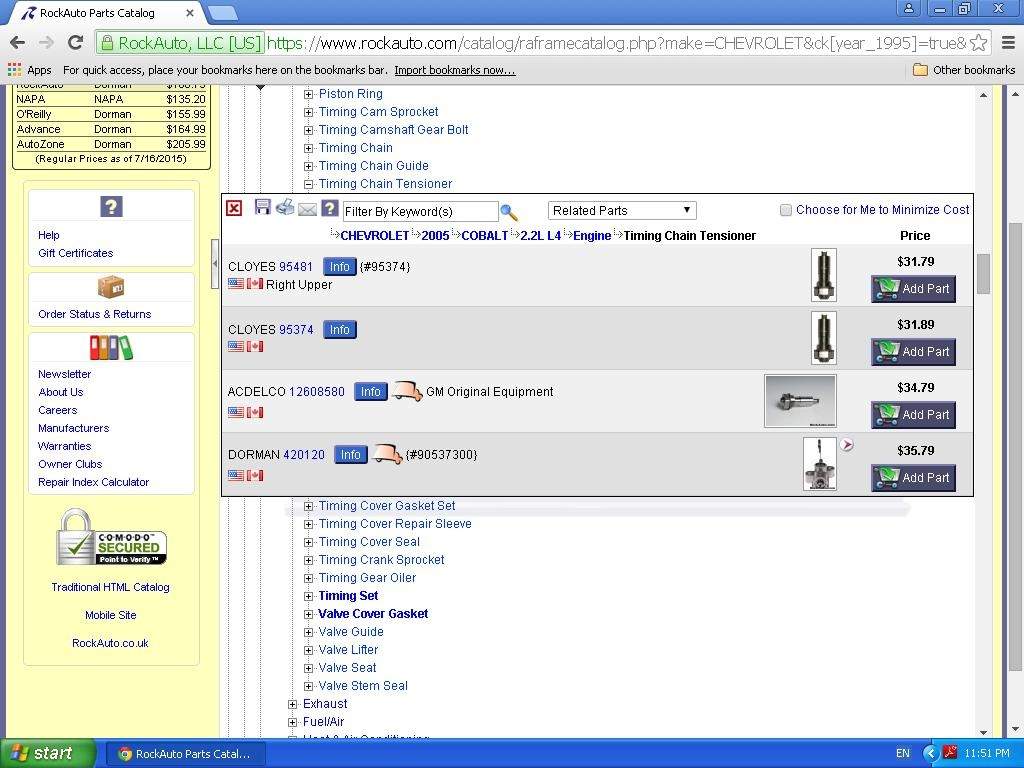Image resolution: width=1024 pixels, height=768 pixels.
Task: Expand the Timing Chain Guide node
Action: tap(308, 166)
